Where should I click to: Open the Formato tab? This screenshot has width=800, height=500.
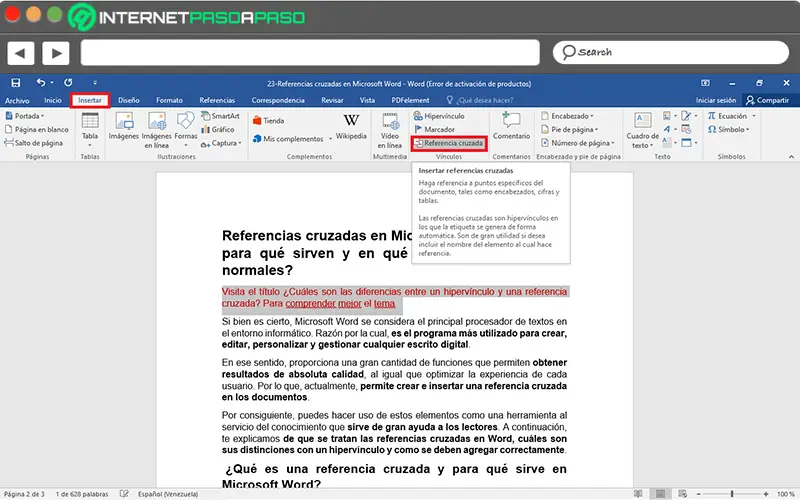[x=169, y=101]
